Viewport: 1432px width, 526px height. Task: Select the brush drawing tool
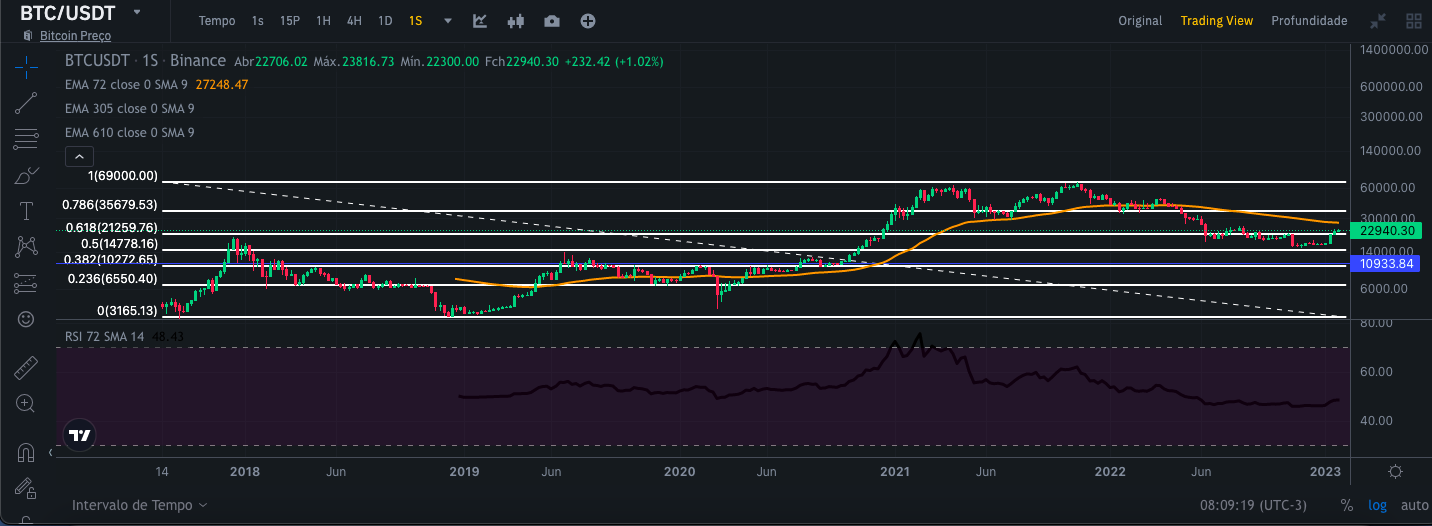tap(26, 175)
